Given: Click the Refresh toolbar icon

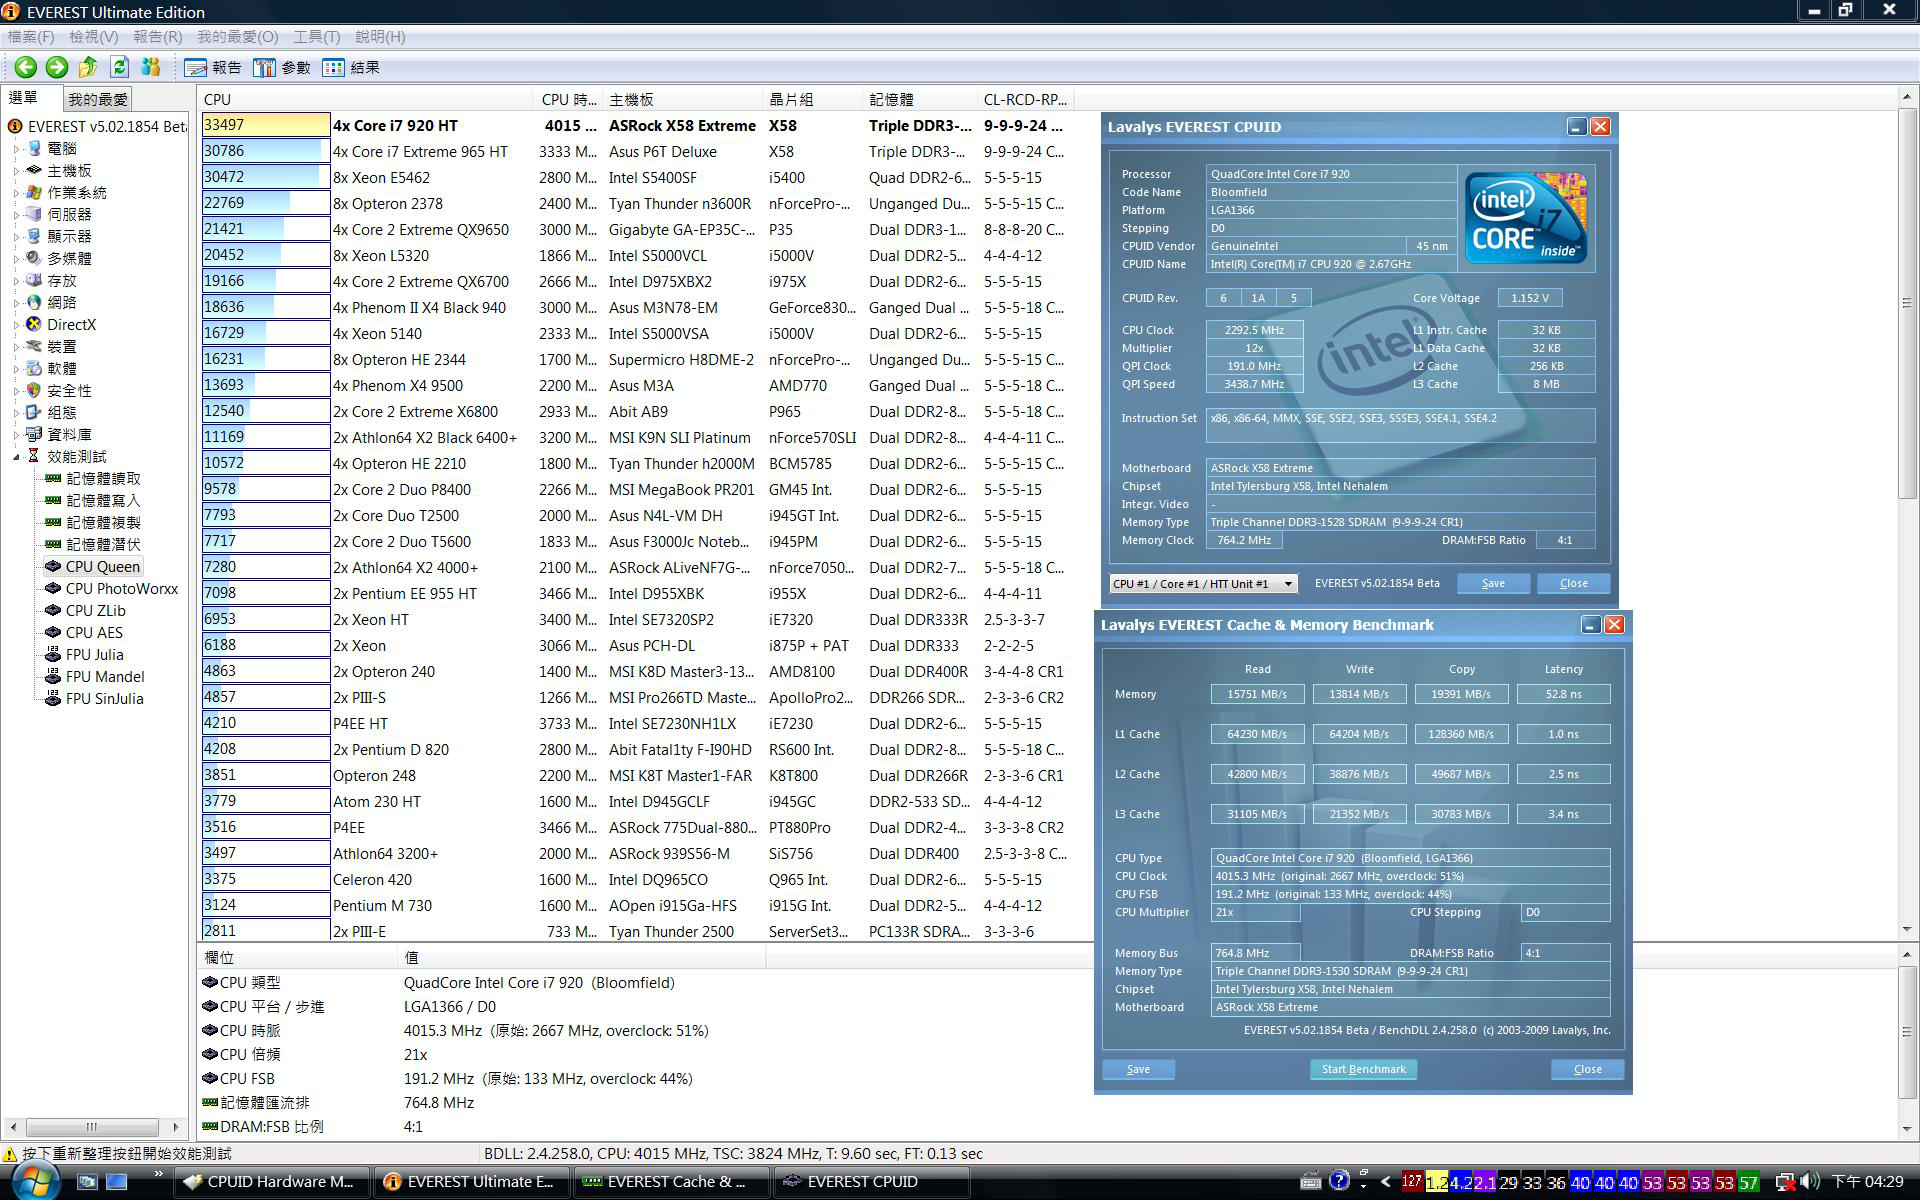Looking at the screenshot, I should [120, 67].
